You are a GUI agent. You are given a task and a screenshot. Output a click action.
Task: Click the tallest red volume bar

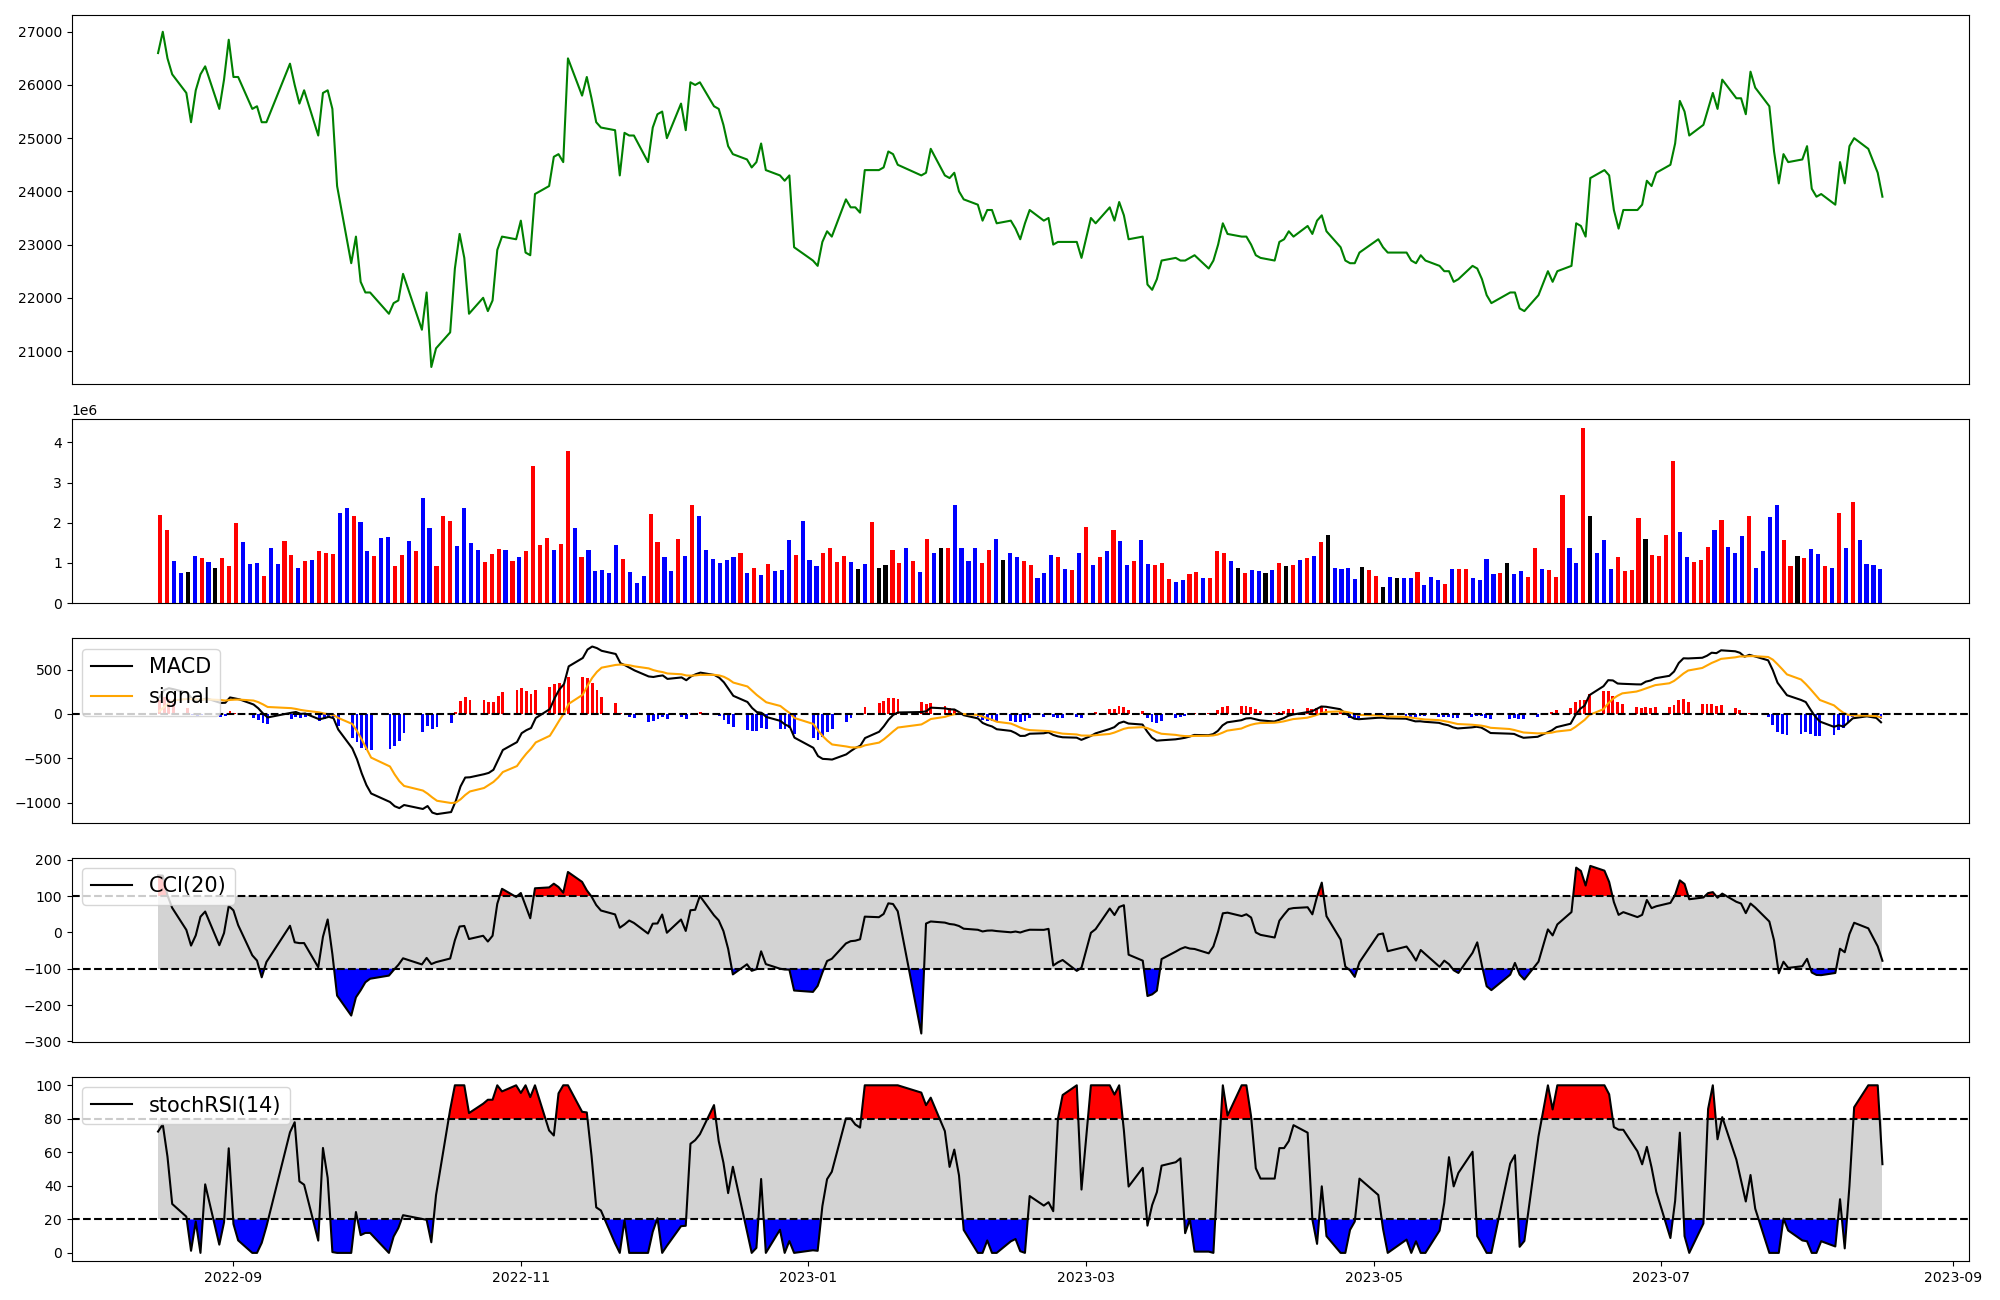[x=1583, y=515]
